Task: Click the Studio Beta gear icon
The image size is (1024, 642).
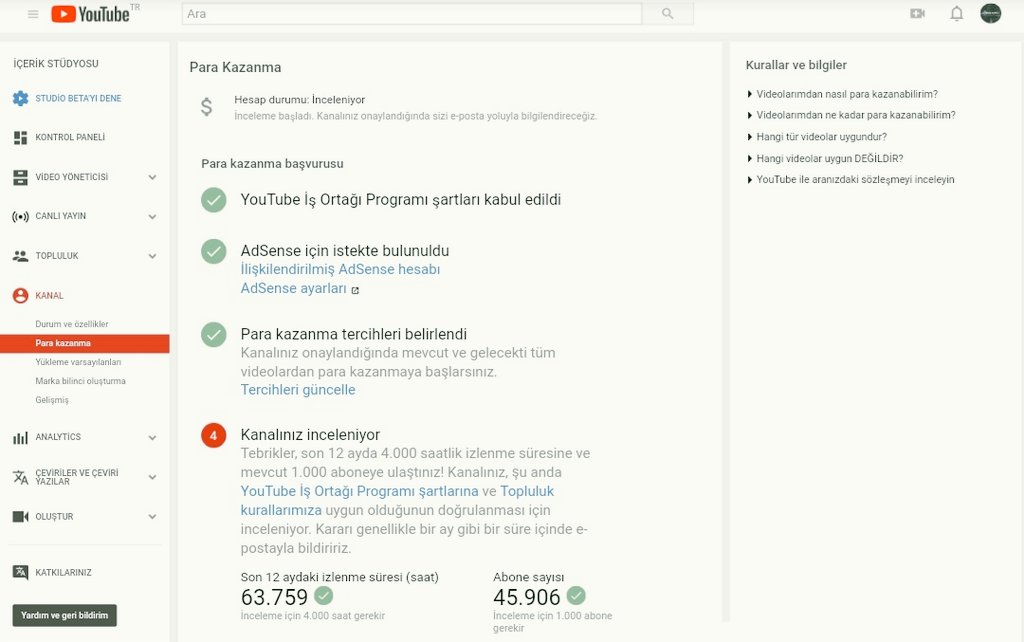Action: [x=20, y=98]
